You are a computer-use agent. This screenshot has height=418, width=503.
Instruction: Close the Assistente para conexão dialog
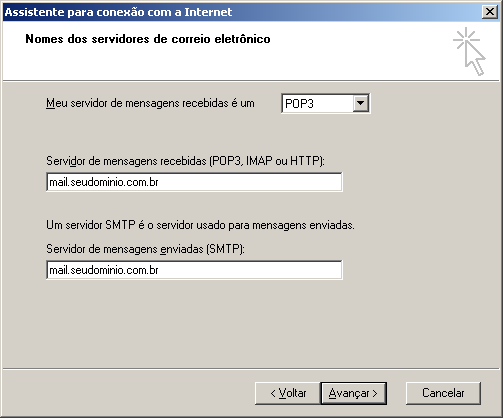click(x=490, y=12)
